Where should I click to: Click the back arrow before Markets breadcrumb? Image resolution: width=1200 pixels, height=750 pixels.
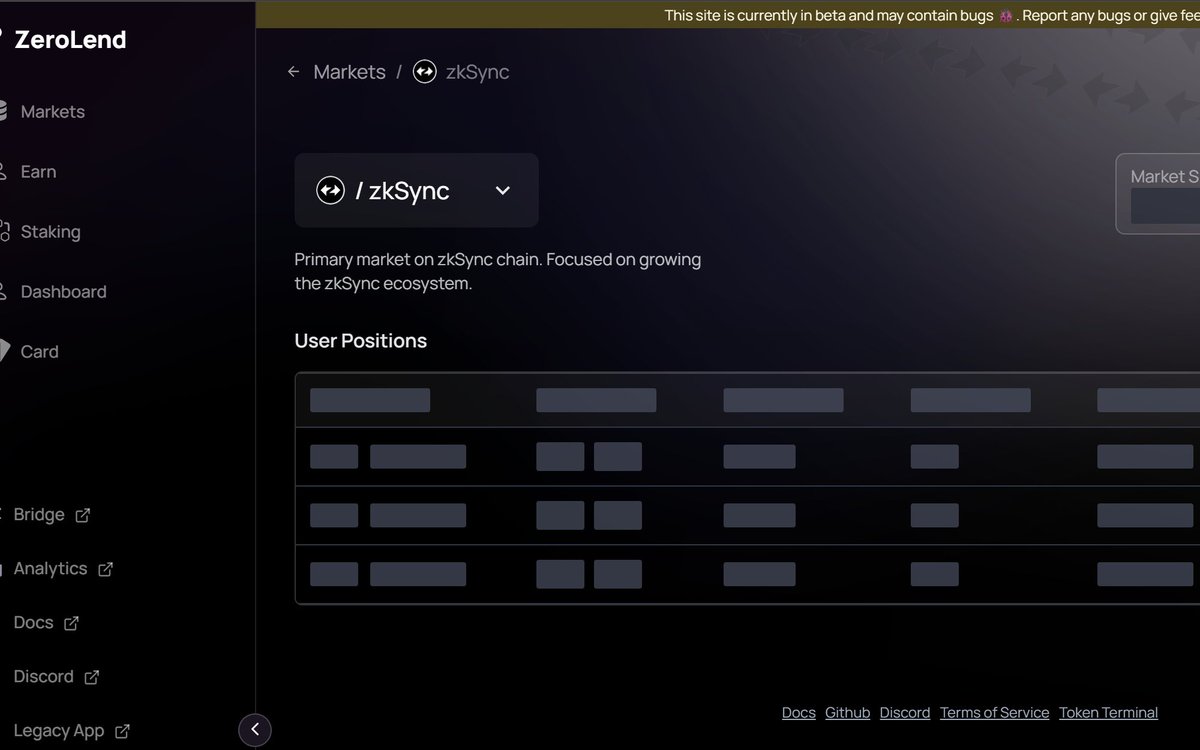(x=293, y=72)
